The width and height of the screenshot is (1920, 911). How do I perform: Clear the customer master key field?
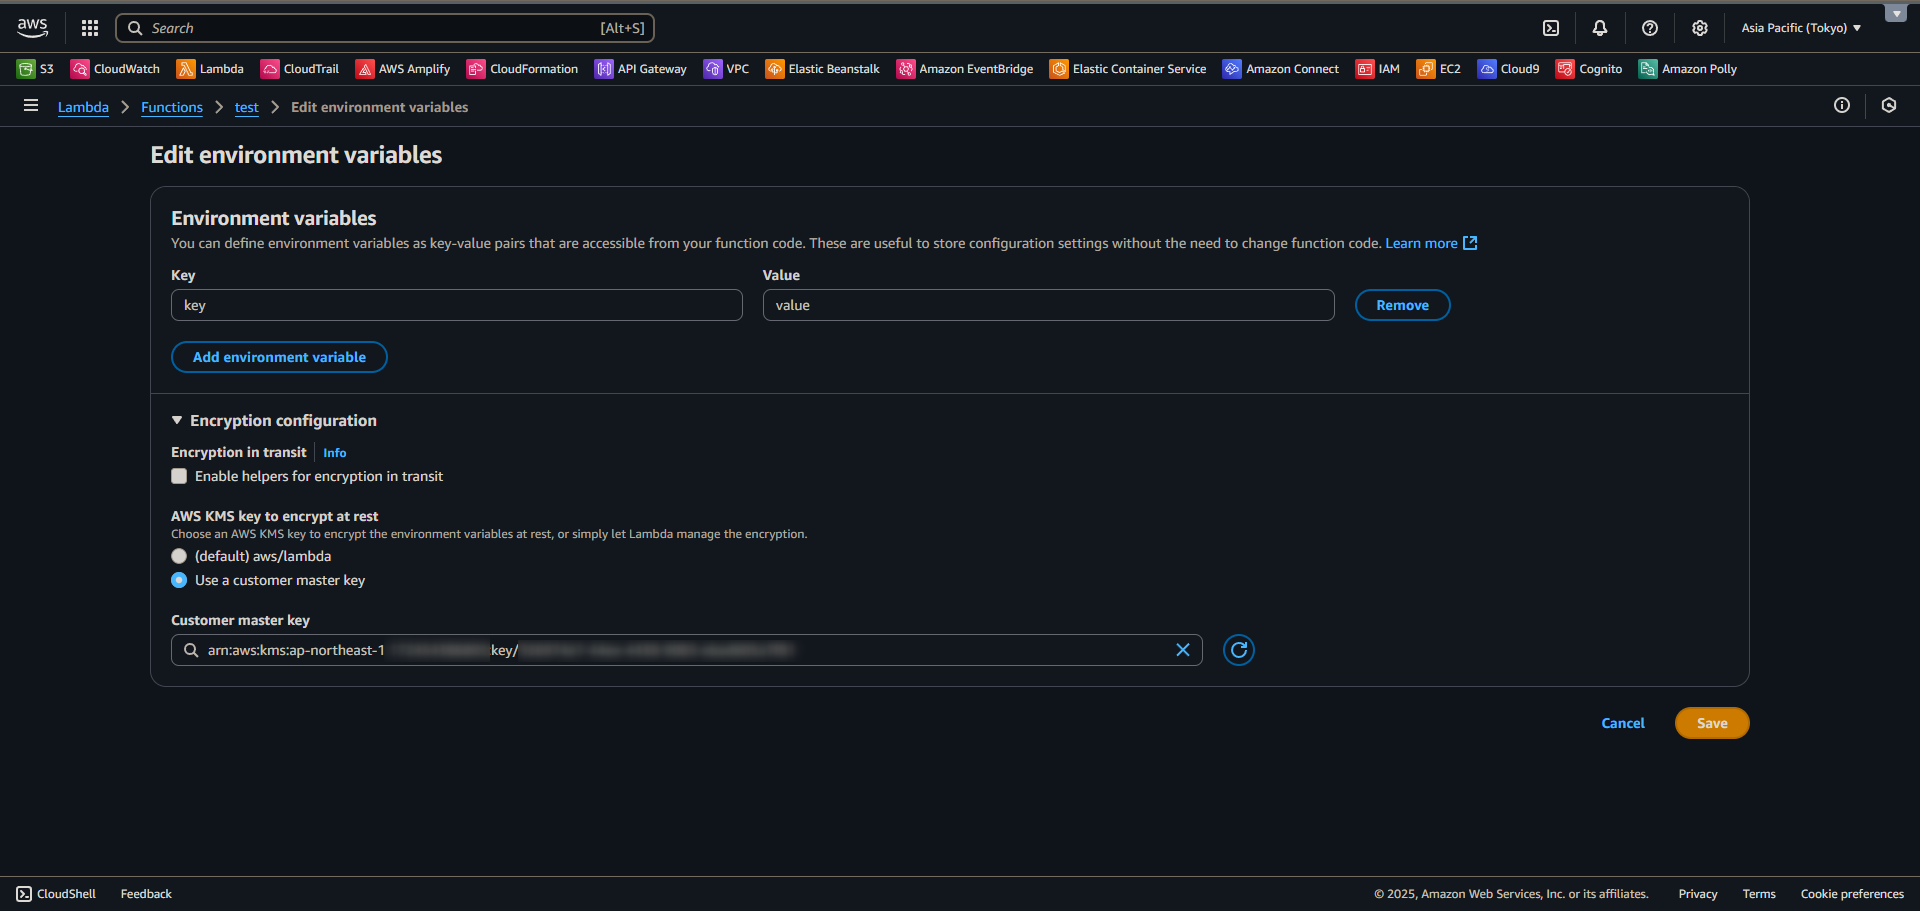(1182, 650)
